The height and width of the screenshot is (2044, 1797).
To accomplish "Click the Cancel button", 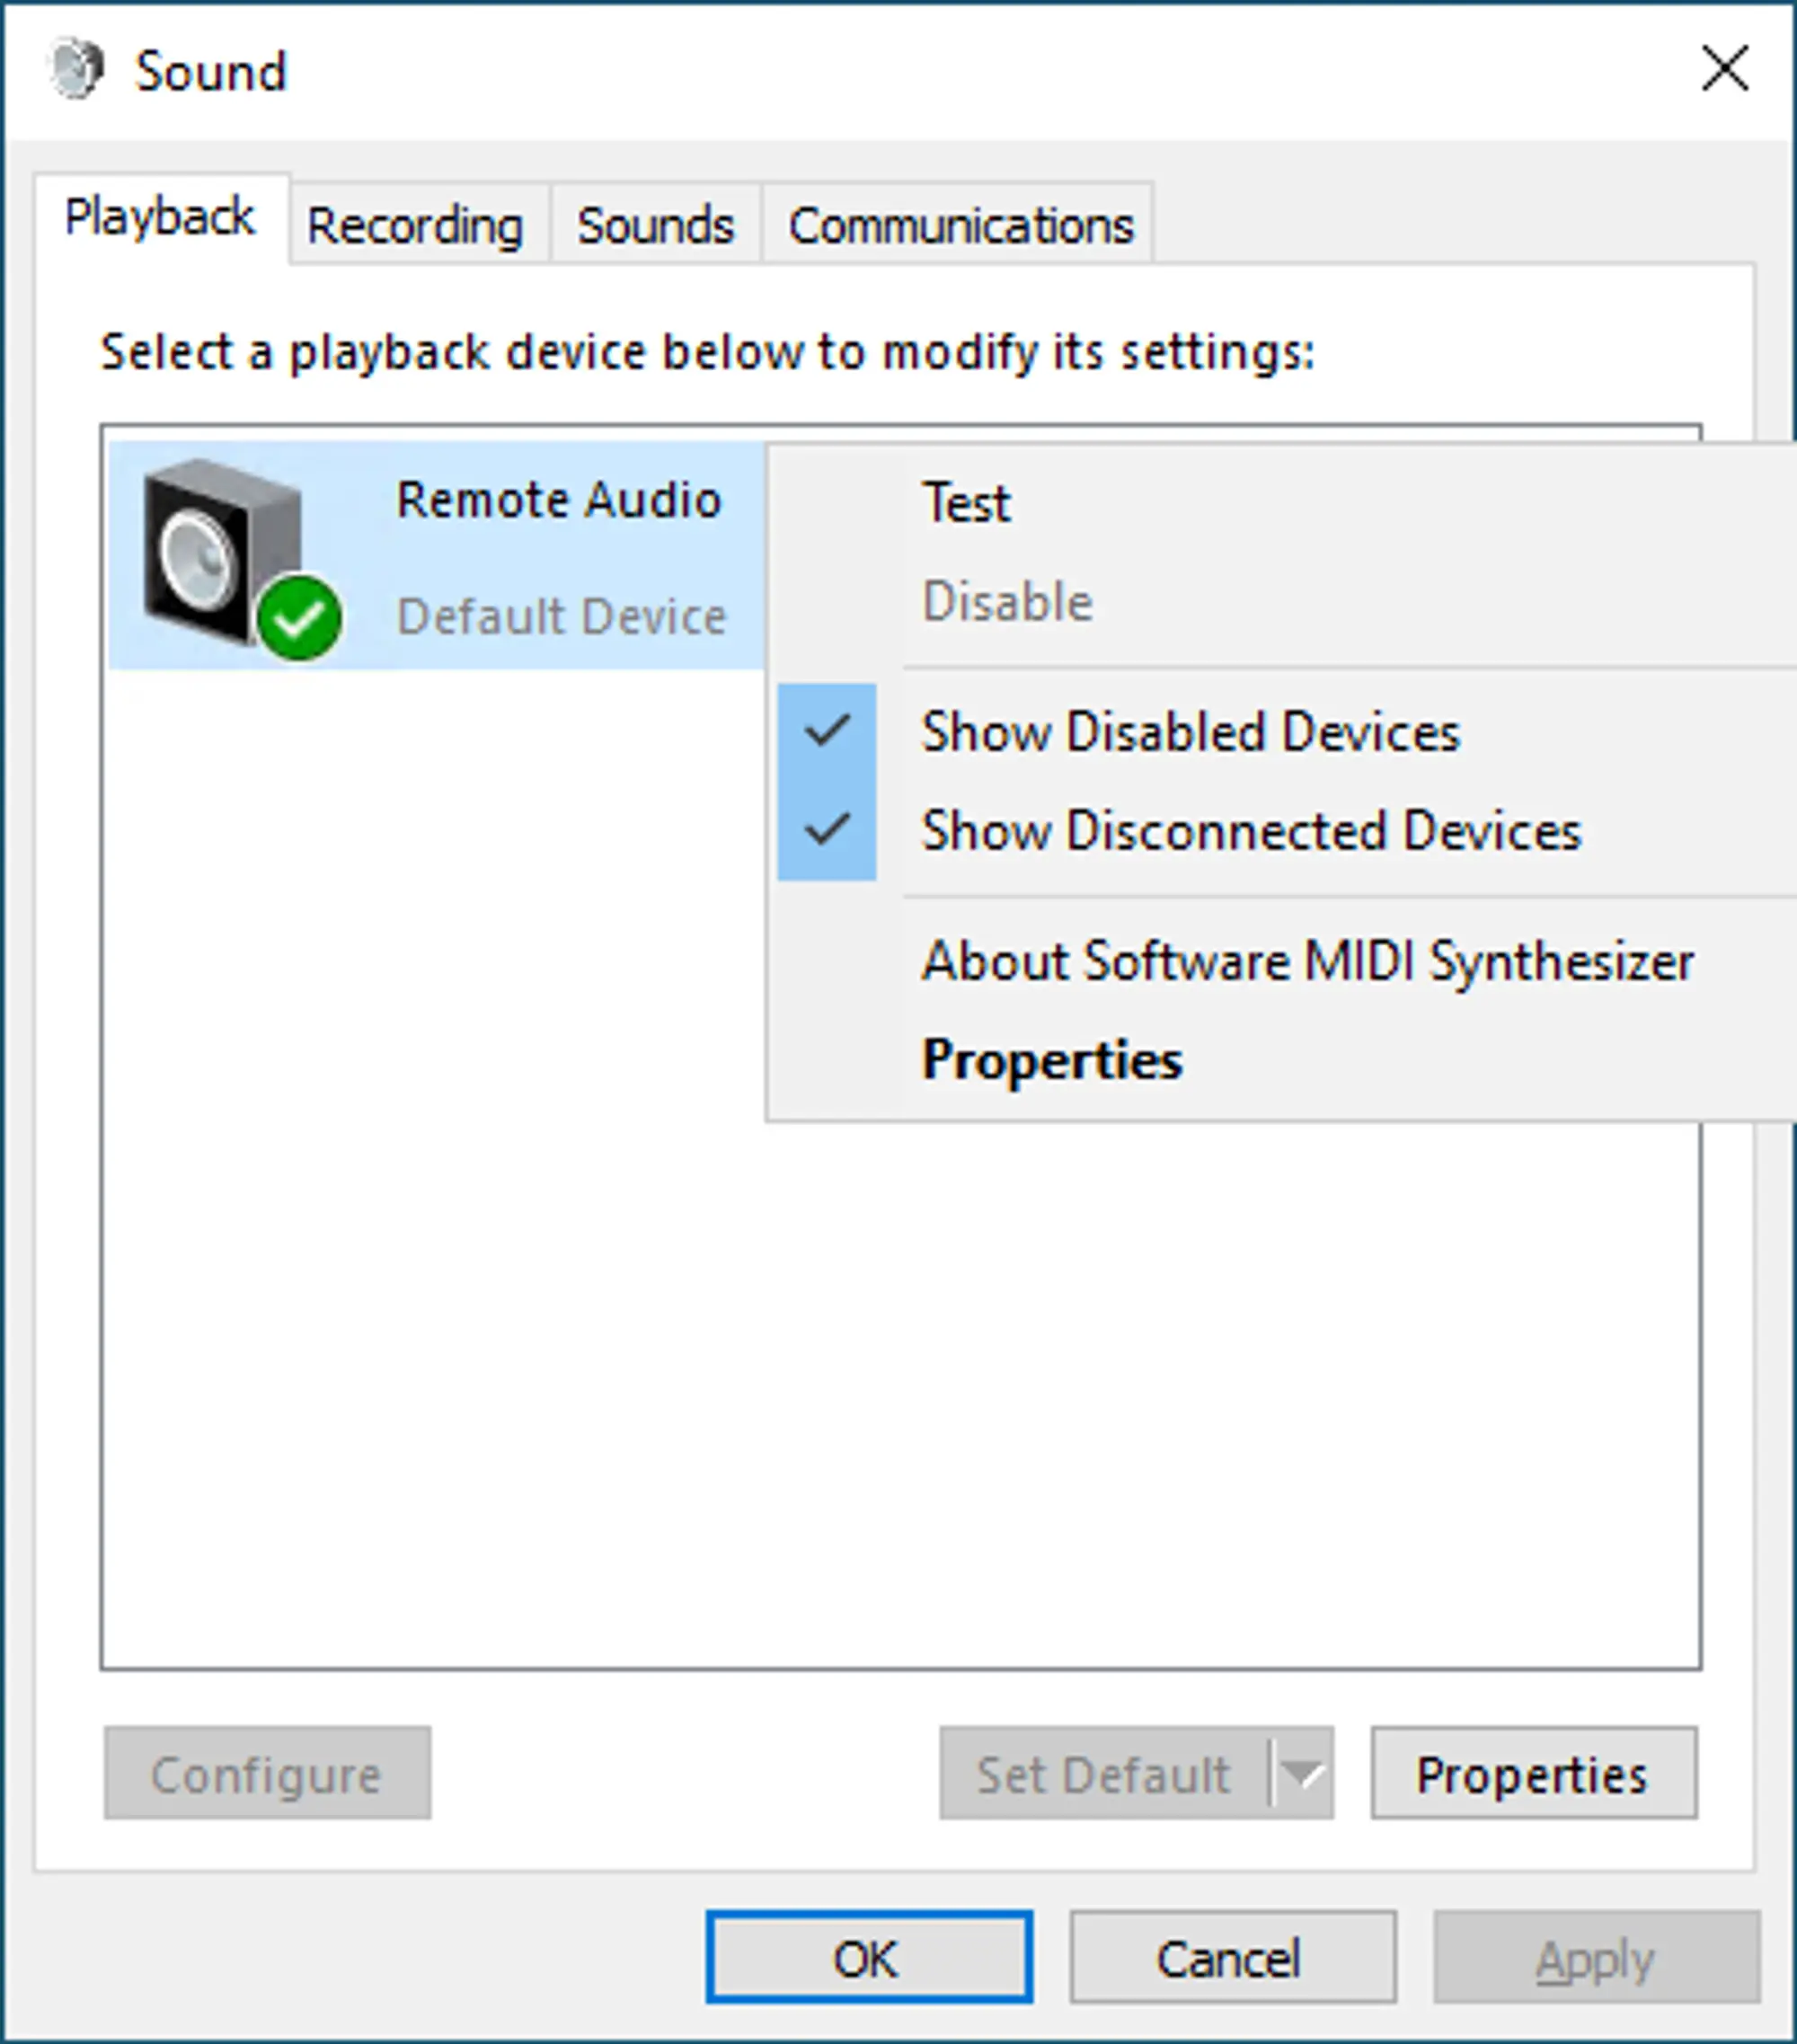I will [1231, 1957].
